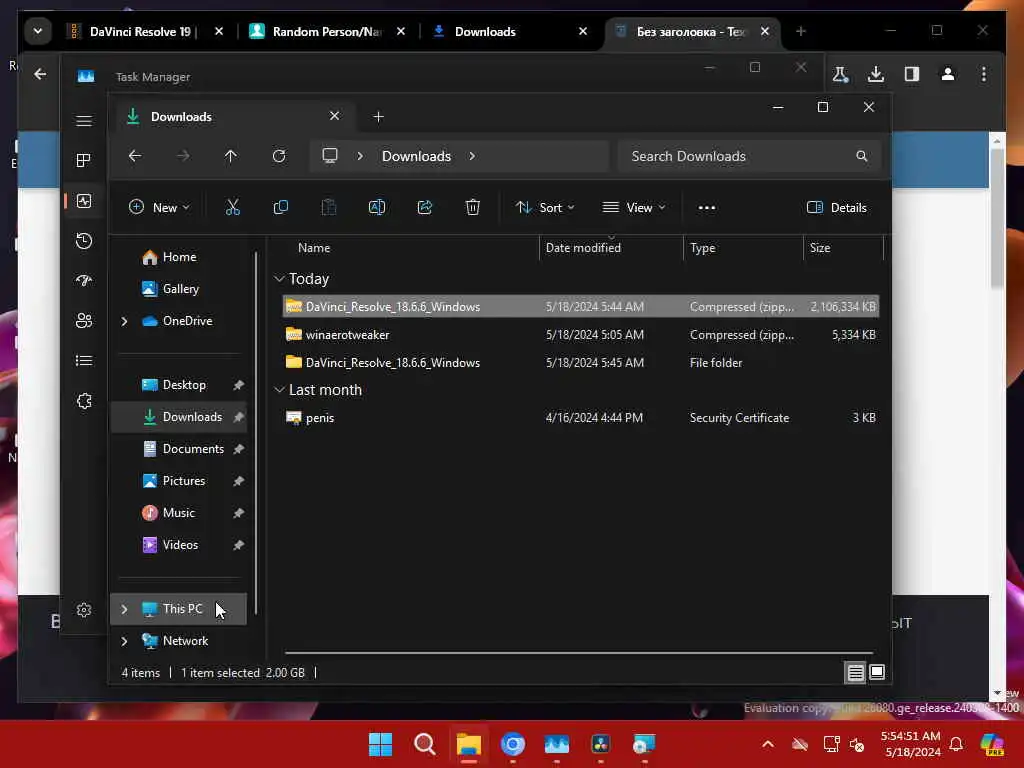Go back in File Explorer
This screenshot has height=768, width=1024.
click(135, 156)
